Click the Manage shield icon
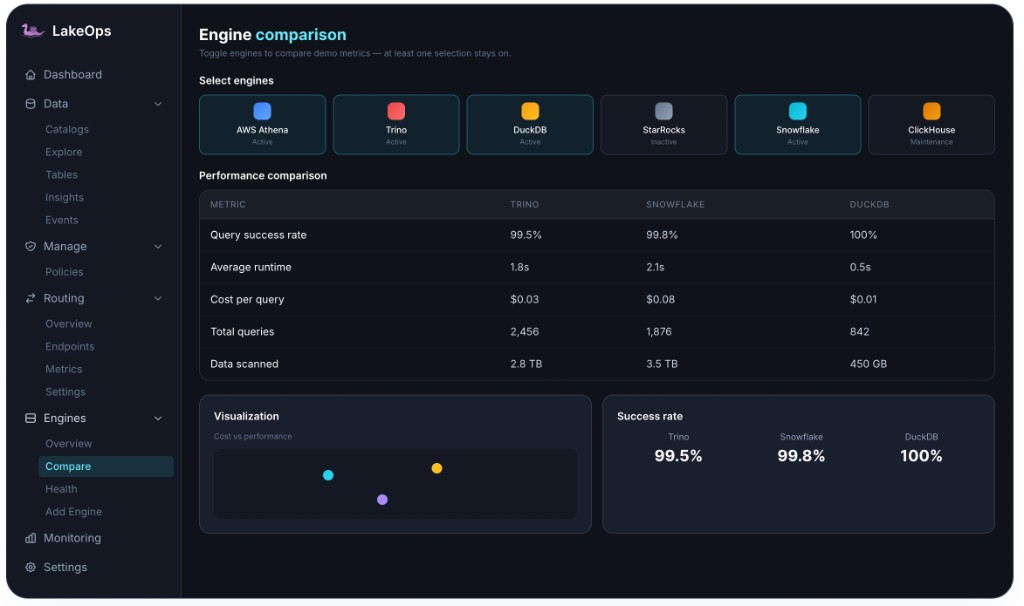The width and height of the screenshot is (1024, 606). pos(30,246)
